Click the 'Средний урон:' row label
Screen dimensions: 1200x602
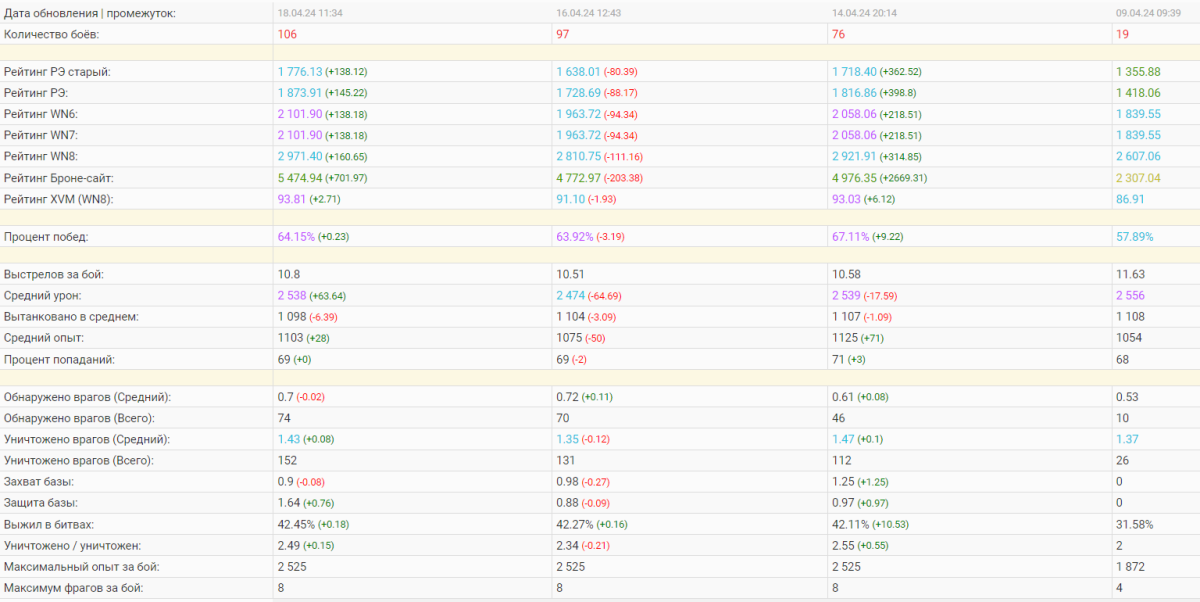click(x=43, y=296)
